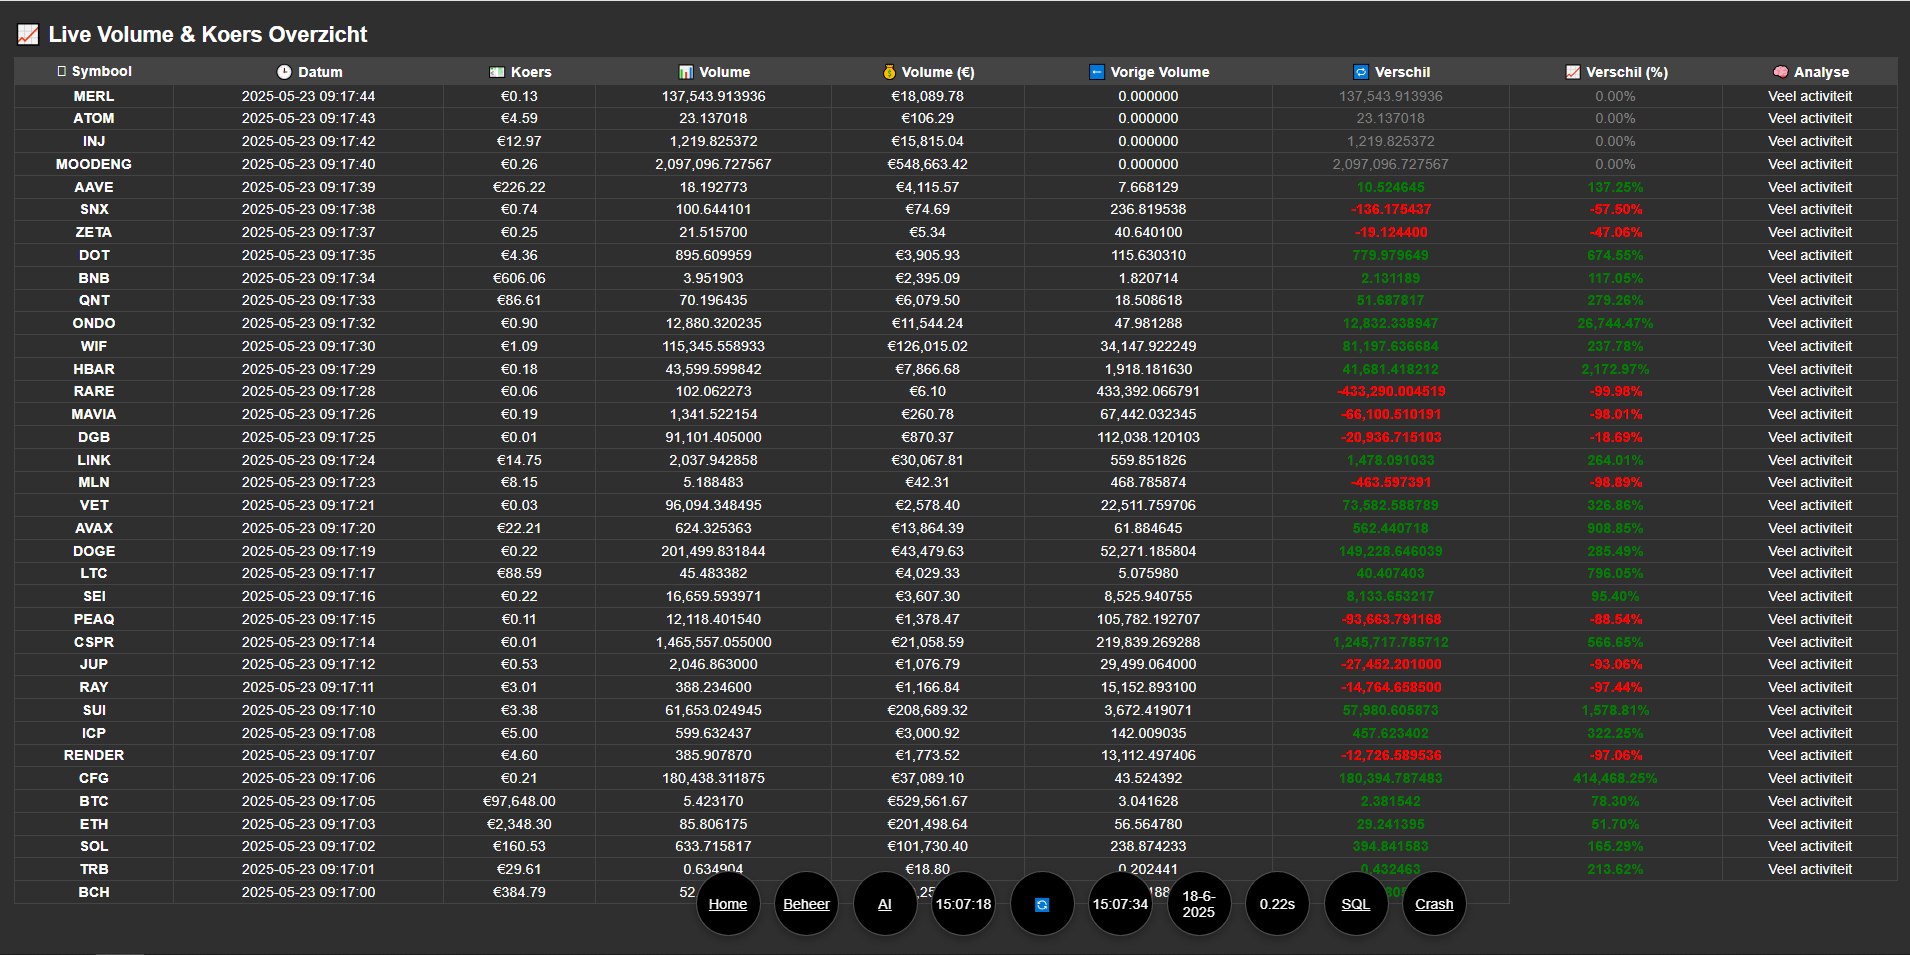The width and height of the screenshot is (1910, 955).
Task: Click the 0.22s load time bubble
Action: 1277,904
